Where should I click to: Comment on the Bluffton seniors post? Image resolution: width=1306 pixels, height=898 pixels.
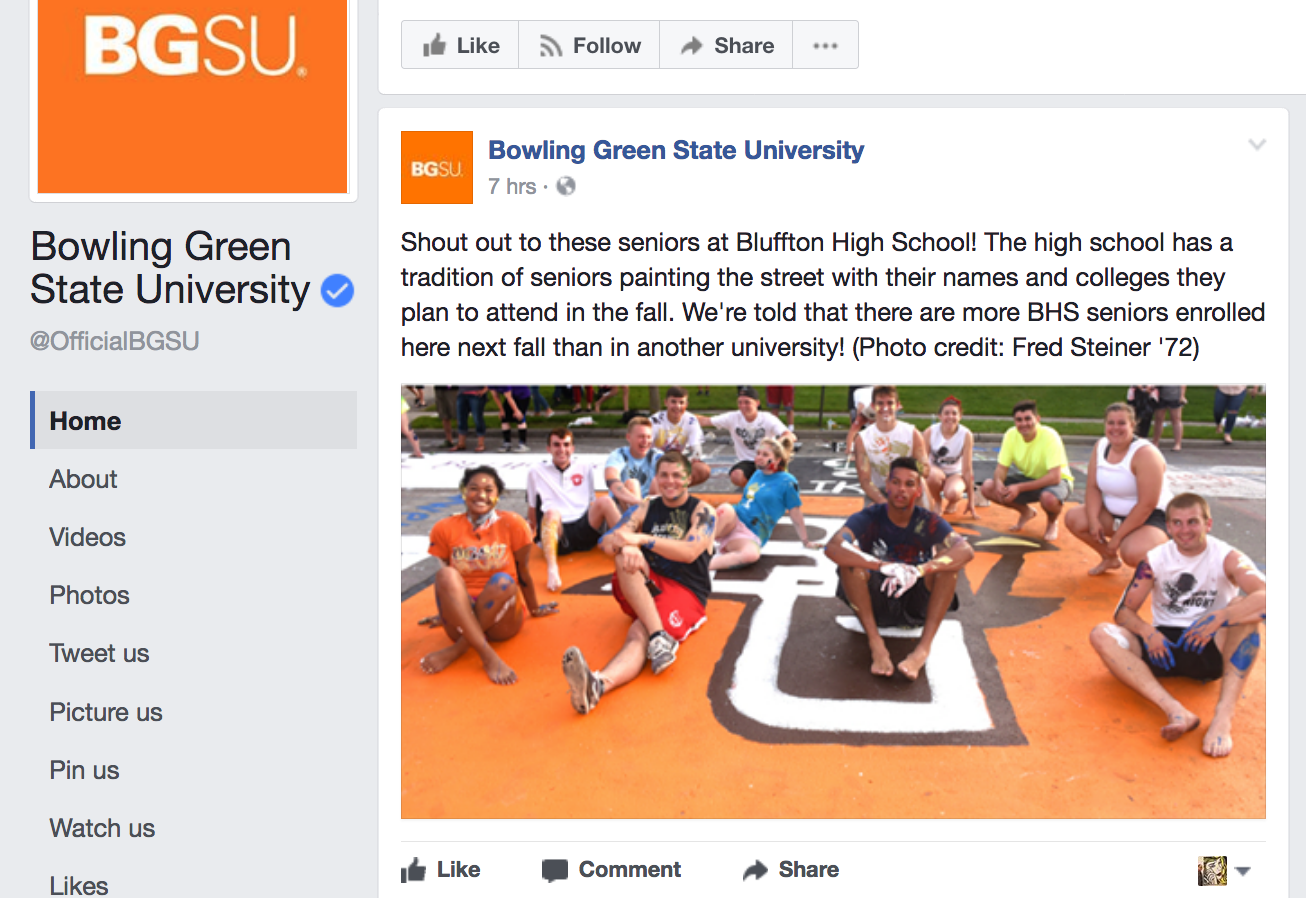pos(611,870)
